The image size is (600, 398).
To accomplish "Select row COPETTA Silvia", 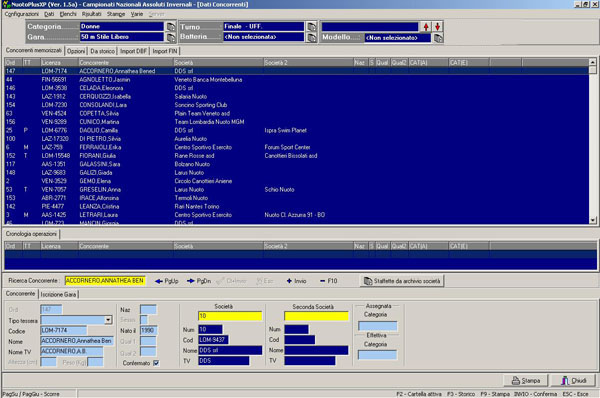I will tap(297, 113).
